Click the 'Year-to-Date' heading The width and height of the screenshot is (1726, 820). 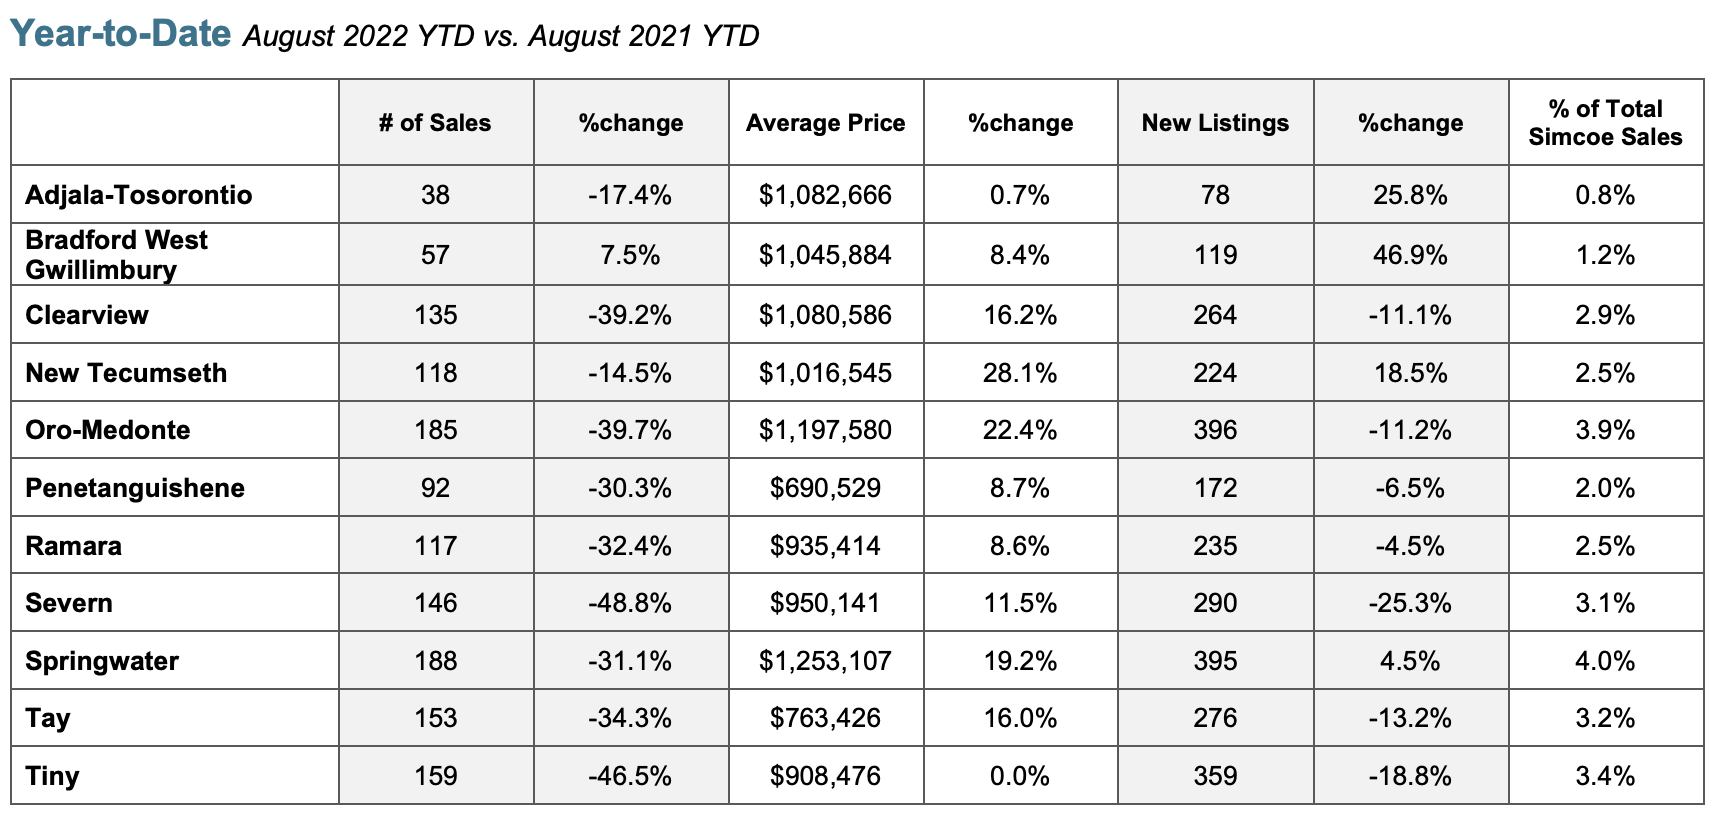[x=121, y=33]
